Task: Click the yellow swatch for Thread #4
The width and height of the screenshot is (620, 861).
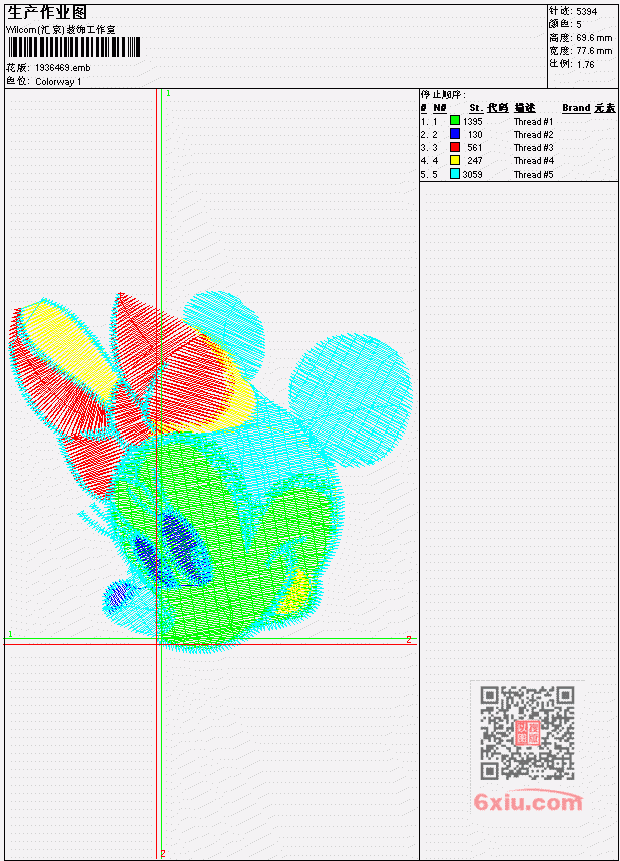Action: (x=455, y=160)
